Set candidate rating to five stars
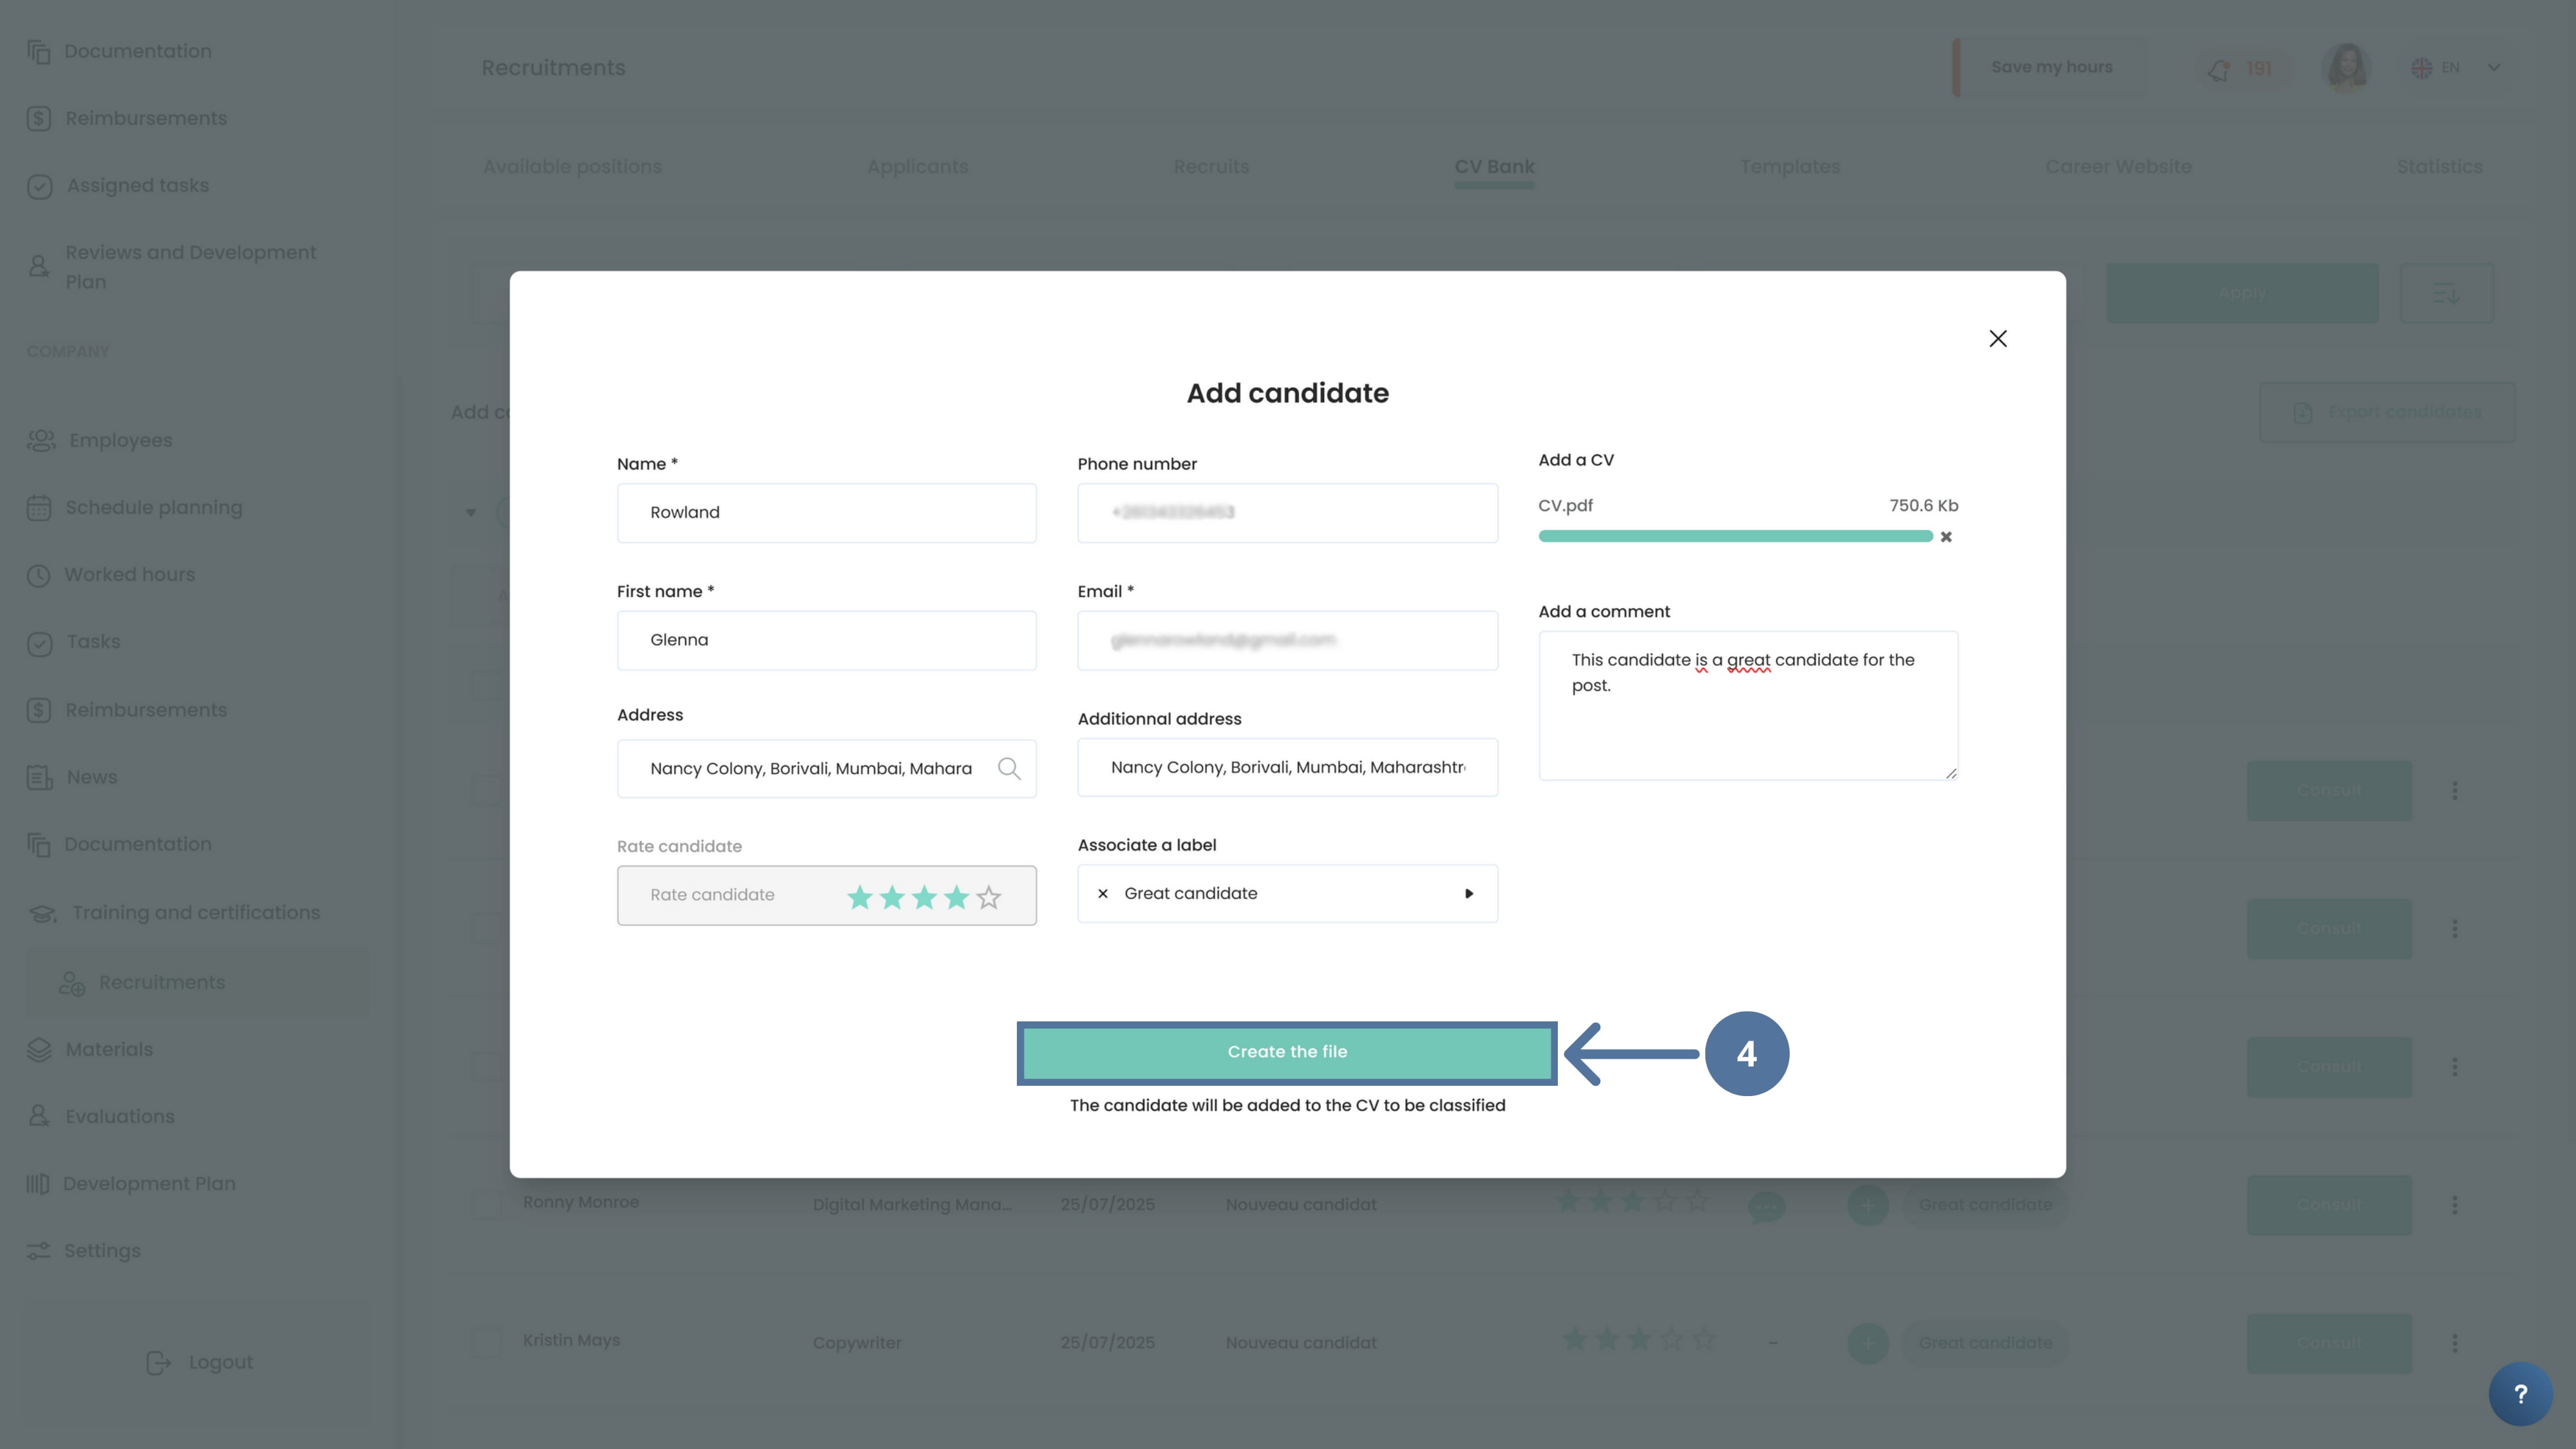The image size is (2576, 1449). (x=989, y=897)
